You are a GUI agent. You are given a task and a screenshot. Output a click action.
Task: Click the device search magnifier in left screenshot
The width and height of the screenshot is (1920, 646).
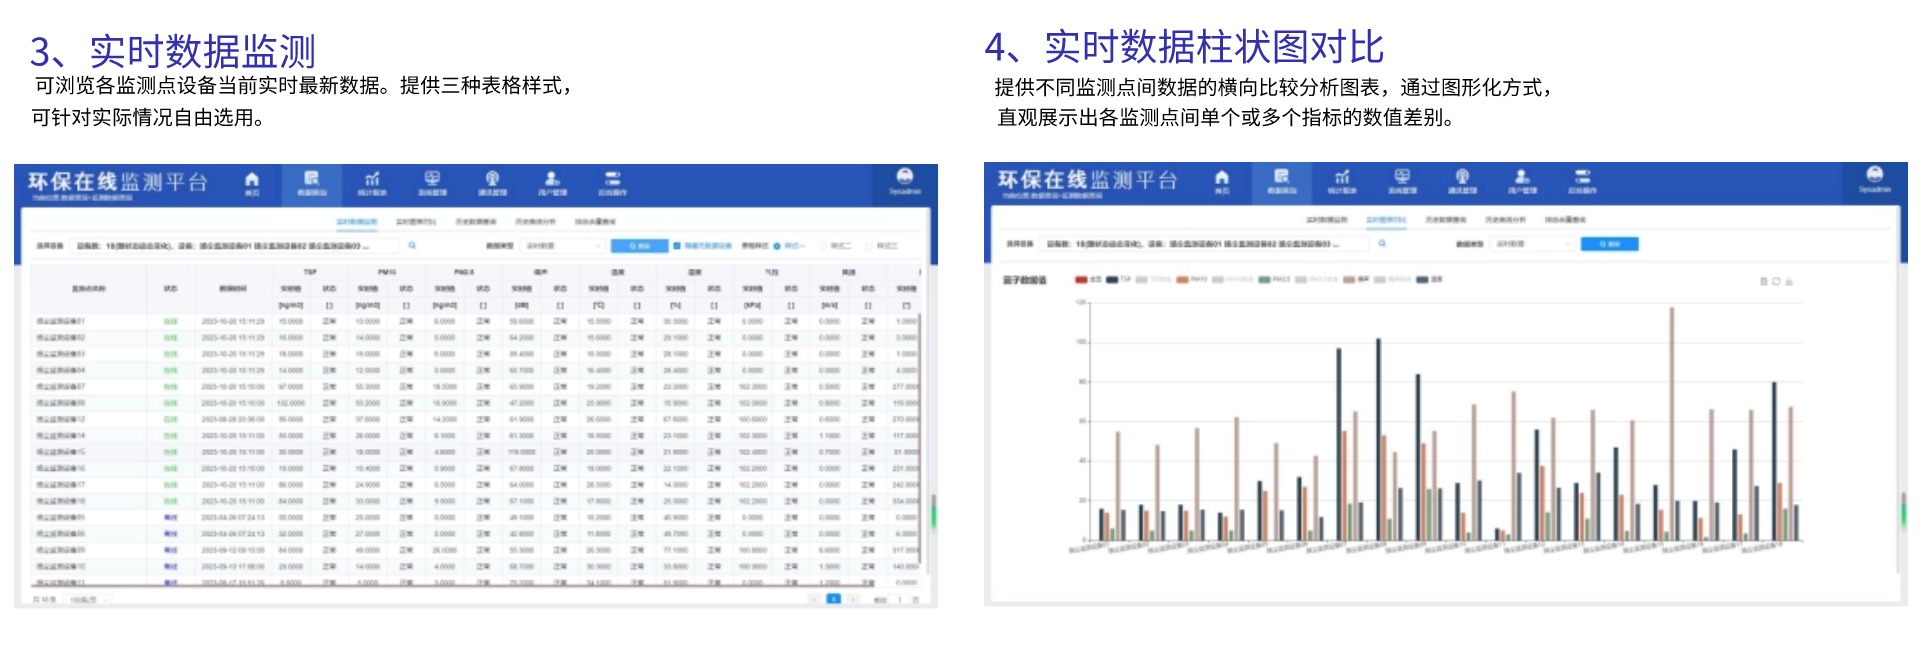click(x=412, y=245)
